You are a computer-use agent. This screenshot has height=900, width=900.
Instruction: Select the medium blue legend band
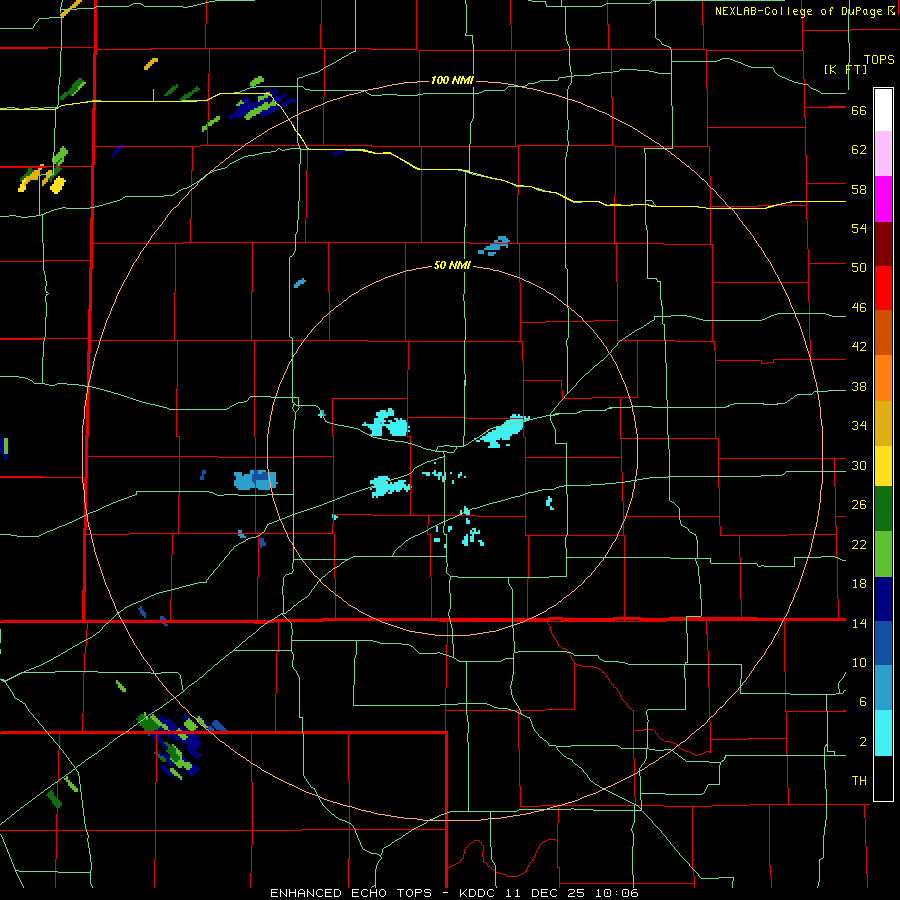[x=883, y=643]
